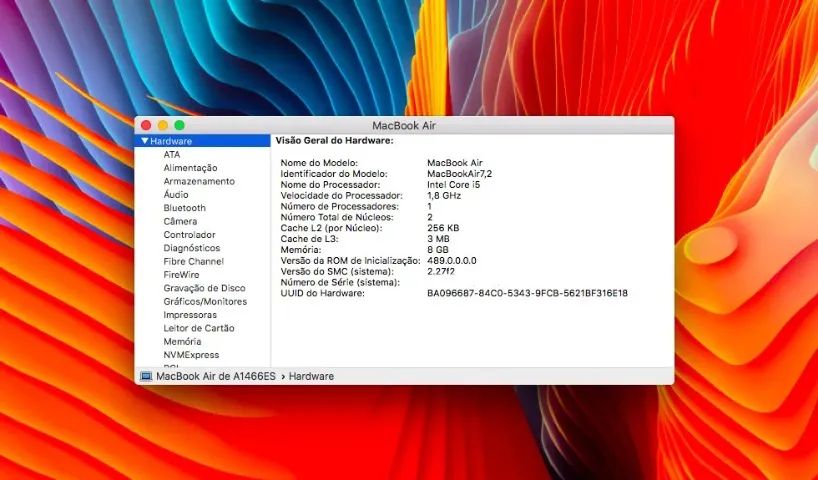Click the 'Número Total de Núcleos:' label
The height and width of the screenshot is (480, 818).
click(337, 217)
